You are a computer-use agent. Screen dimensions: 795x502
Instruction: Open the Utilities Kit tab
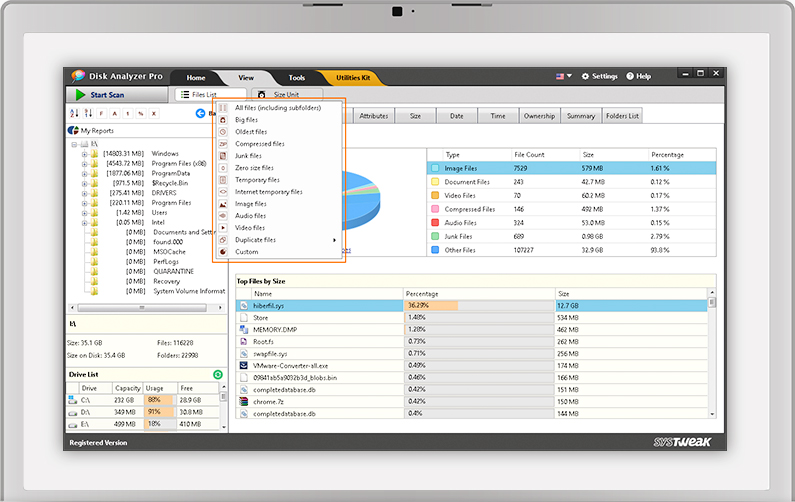353,78
